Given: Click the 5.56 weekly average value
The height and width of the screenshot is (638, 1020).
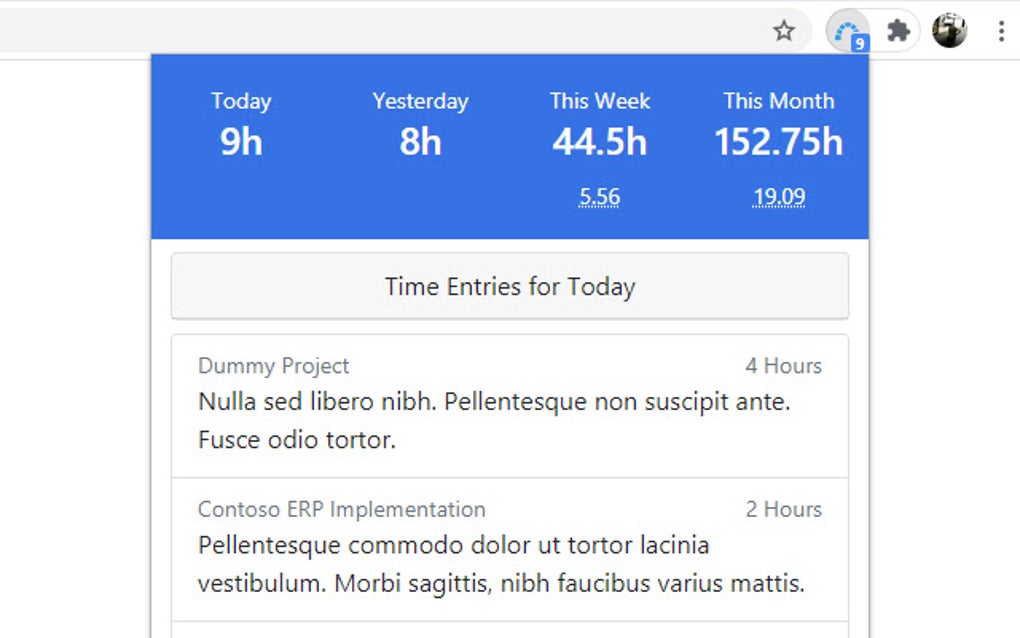Looking at the screenshot, I should click(x=599, y=197).
